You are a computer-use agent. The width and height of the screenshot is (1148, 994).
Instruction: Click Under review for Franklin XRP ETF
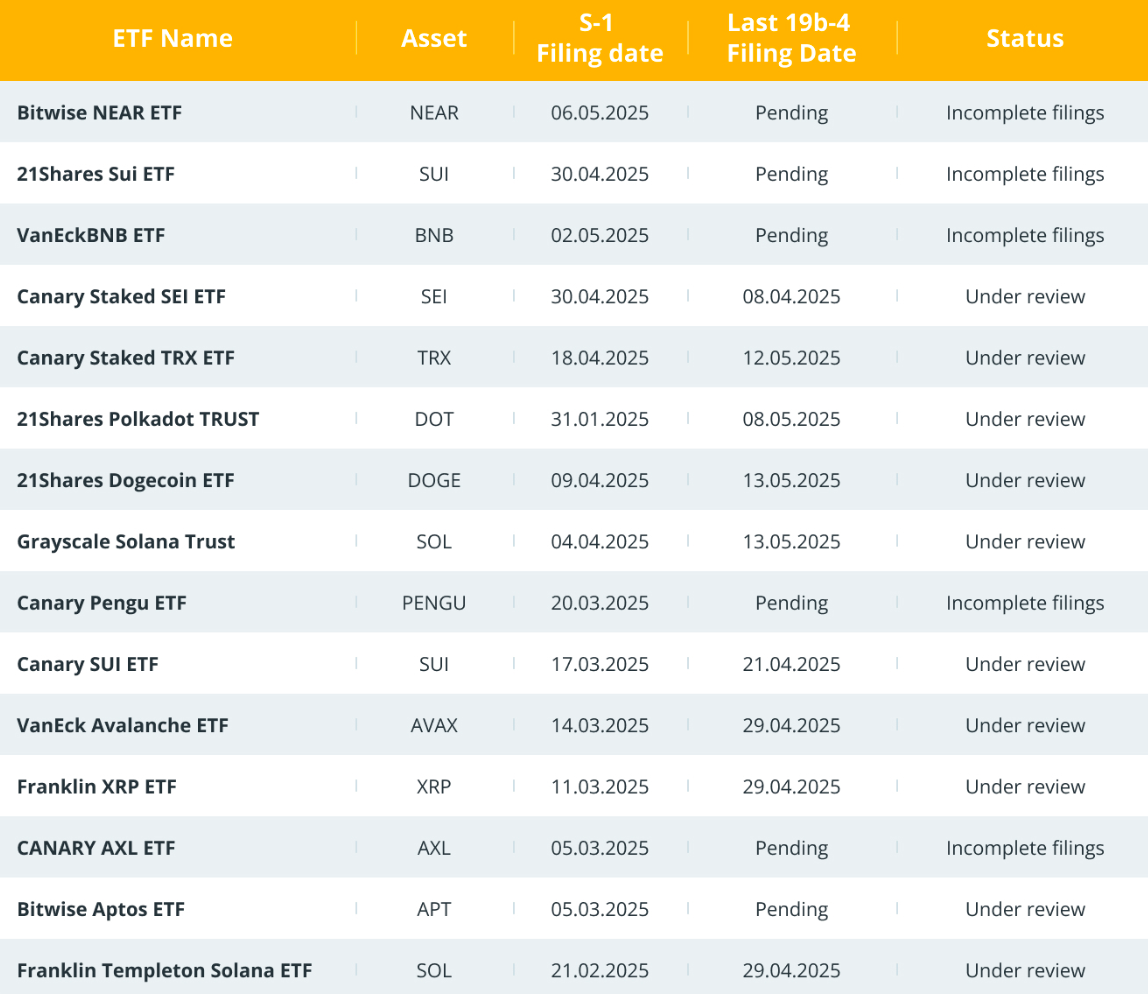click(1025, 787)
